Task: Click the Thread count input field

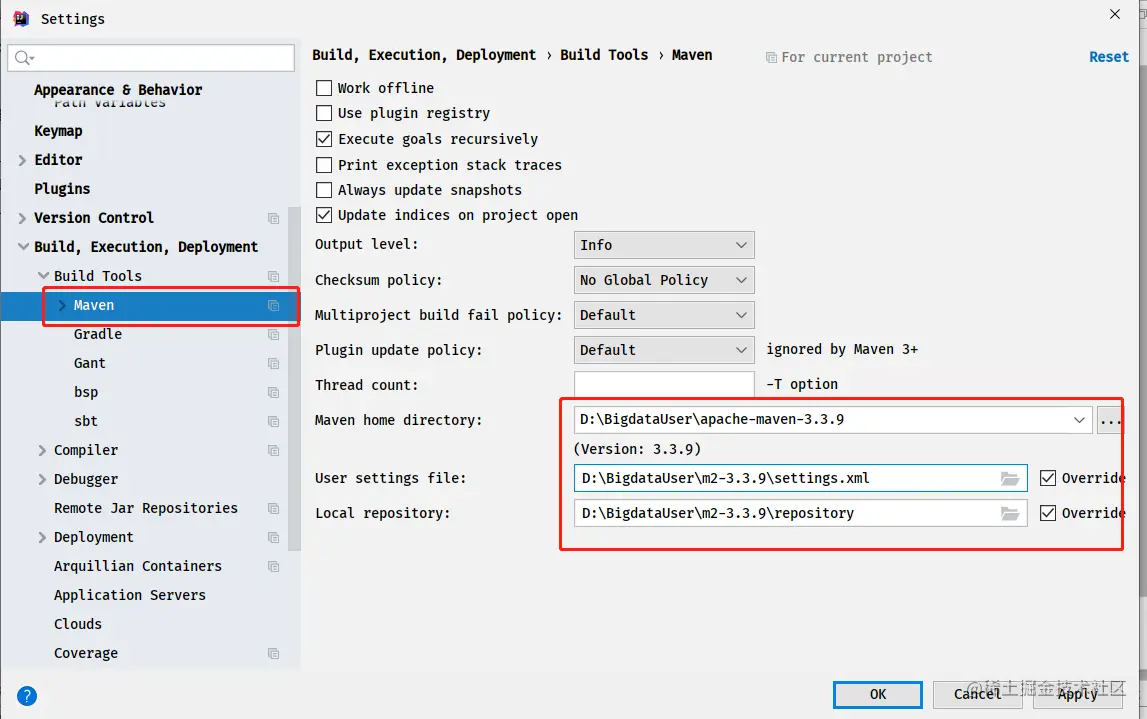Action: 664,384
